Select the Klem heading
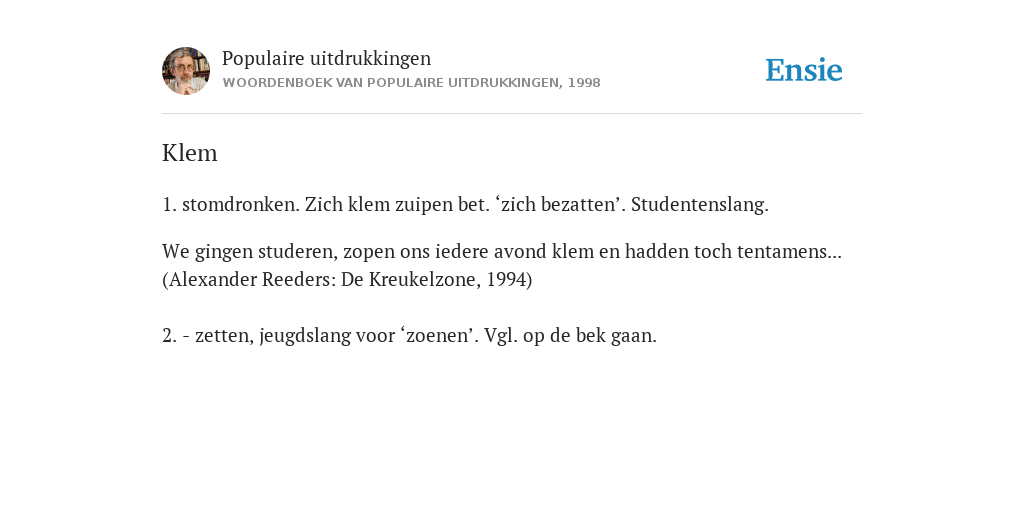 (189, 153)
